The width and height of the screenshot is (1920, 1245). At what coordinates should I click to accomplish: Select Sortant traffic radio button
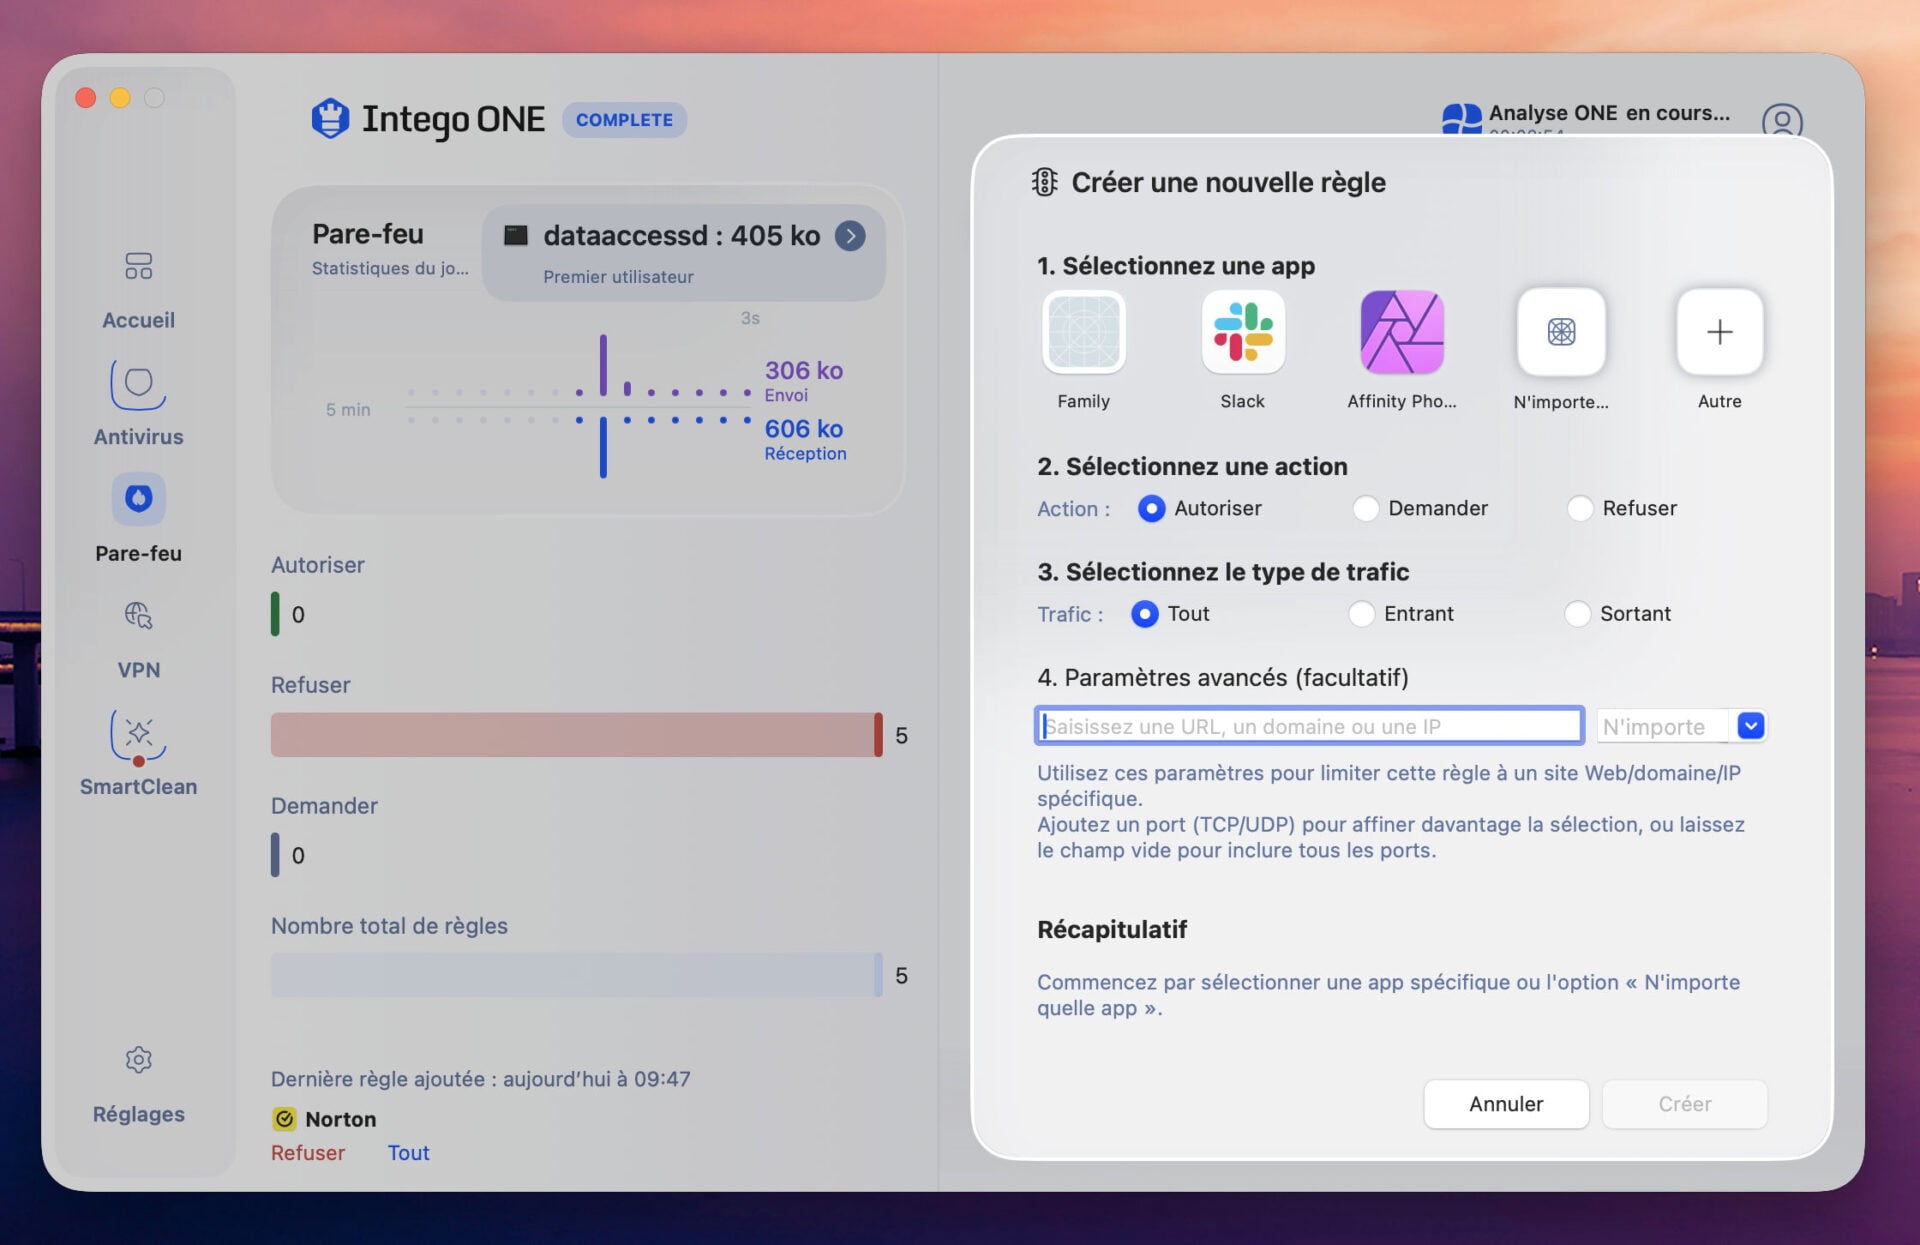(1577, 614)
